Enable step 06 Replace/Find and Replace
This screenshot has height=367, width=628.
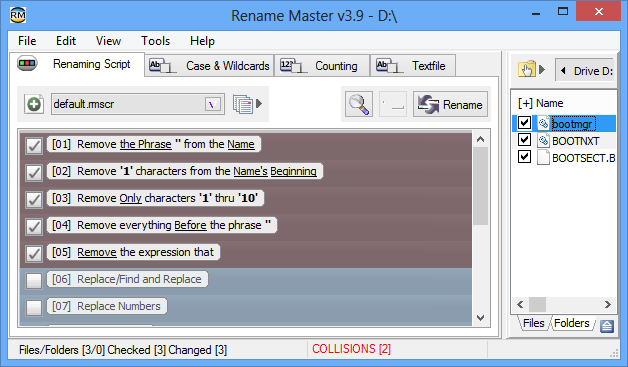click(34, 281)
